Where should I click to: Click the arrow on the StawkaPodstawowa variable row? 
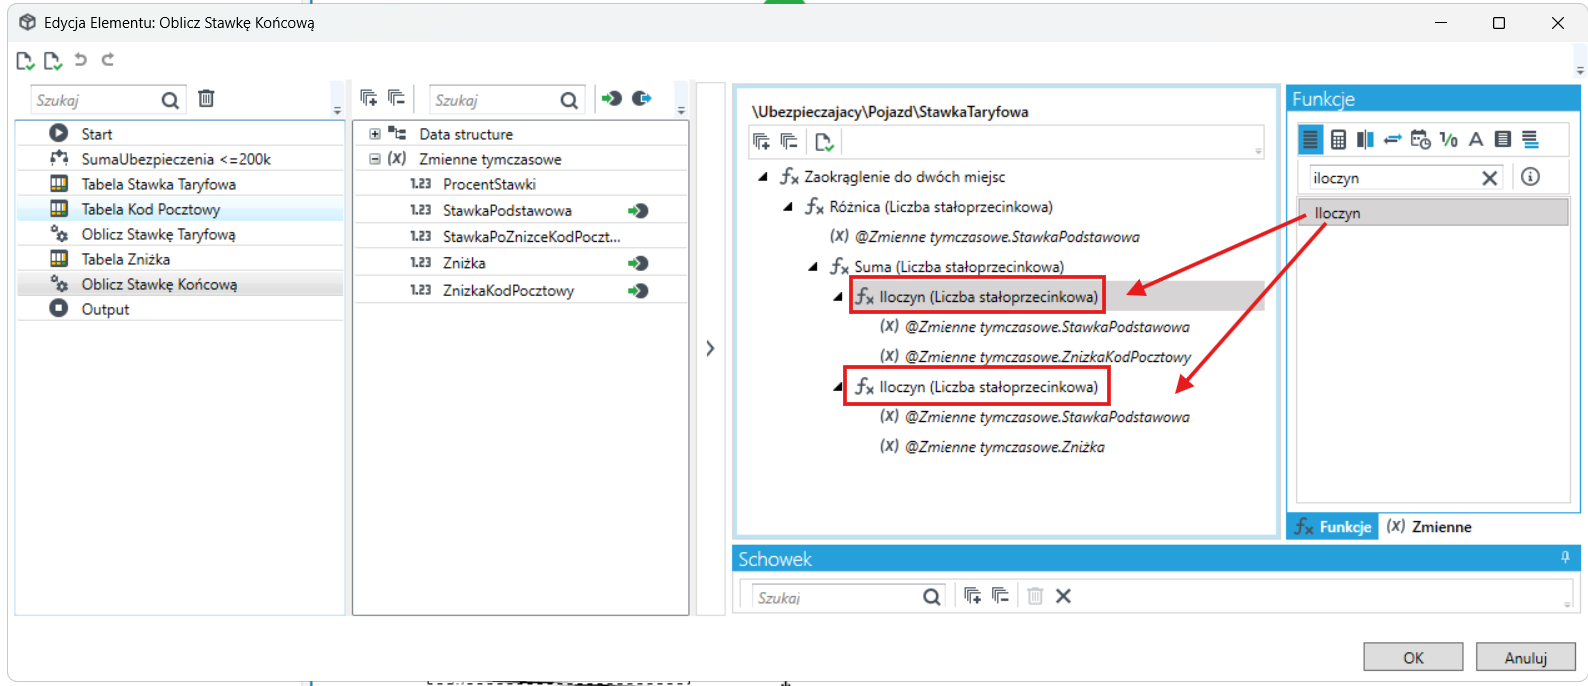(638, 211)
